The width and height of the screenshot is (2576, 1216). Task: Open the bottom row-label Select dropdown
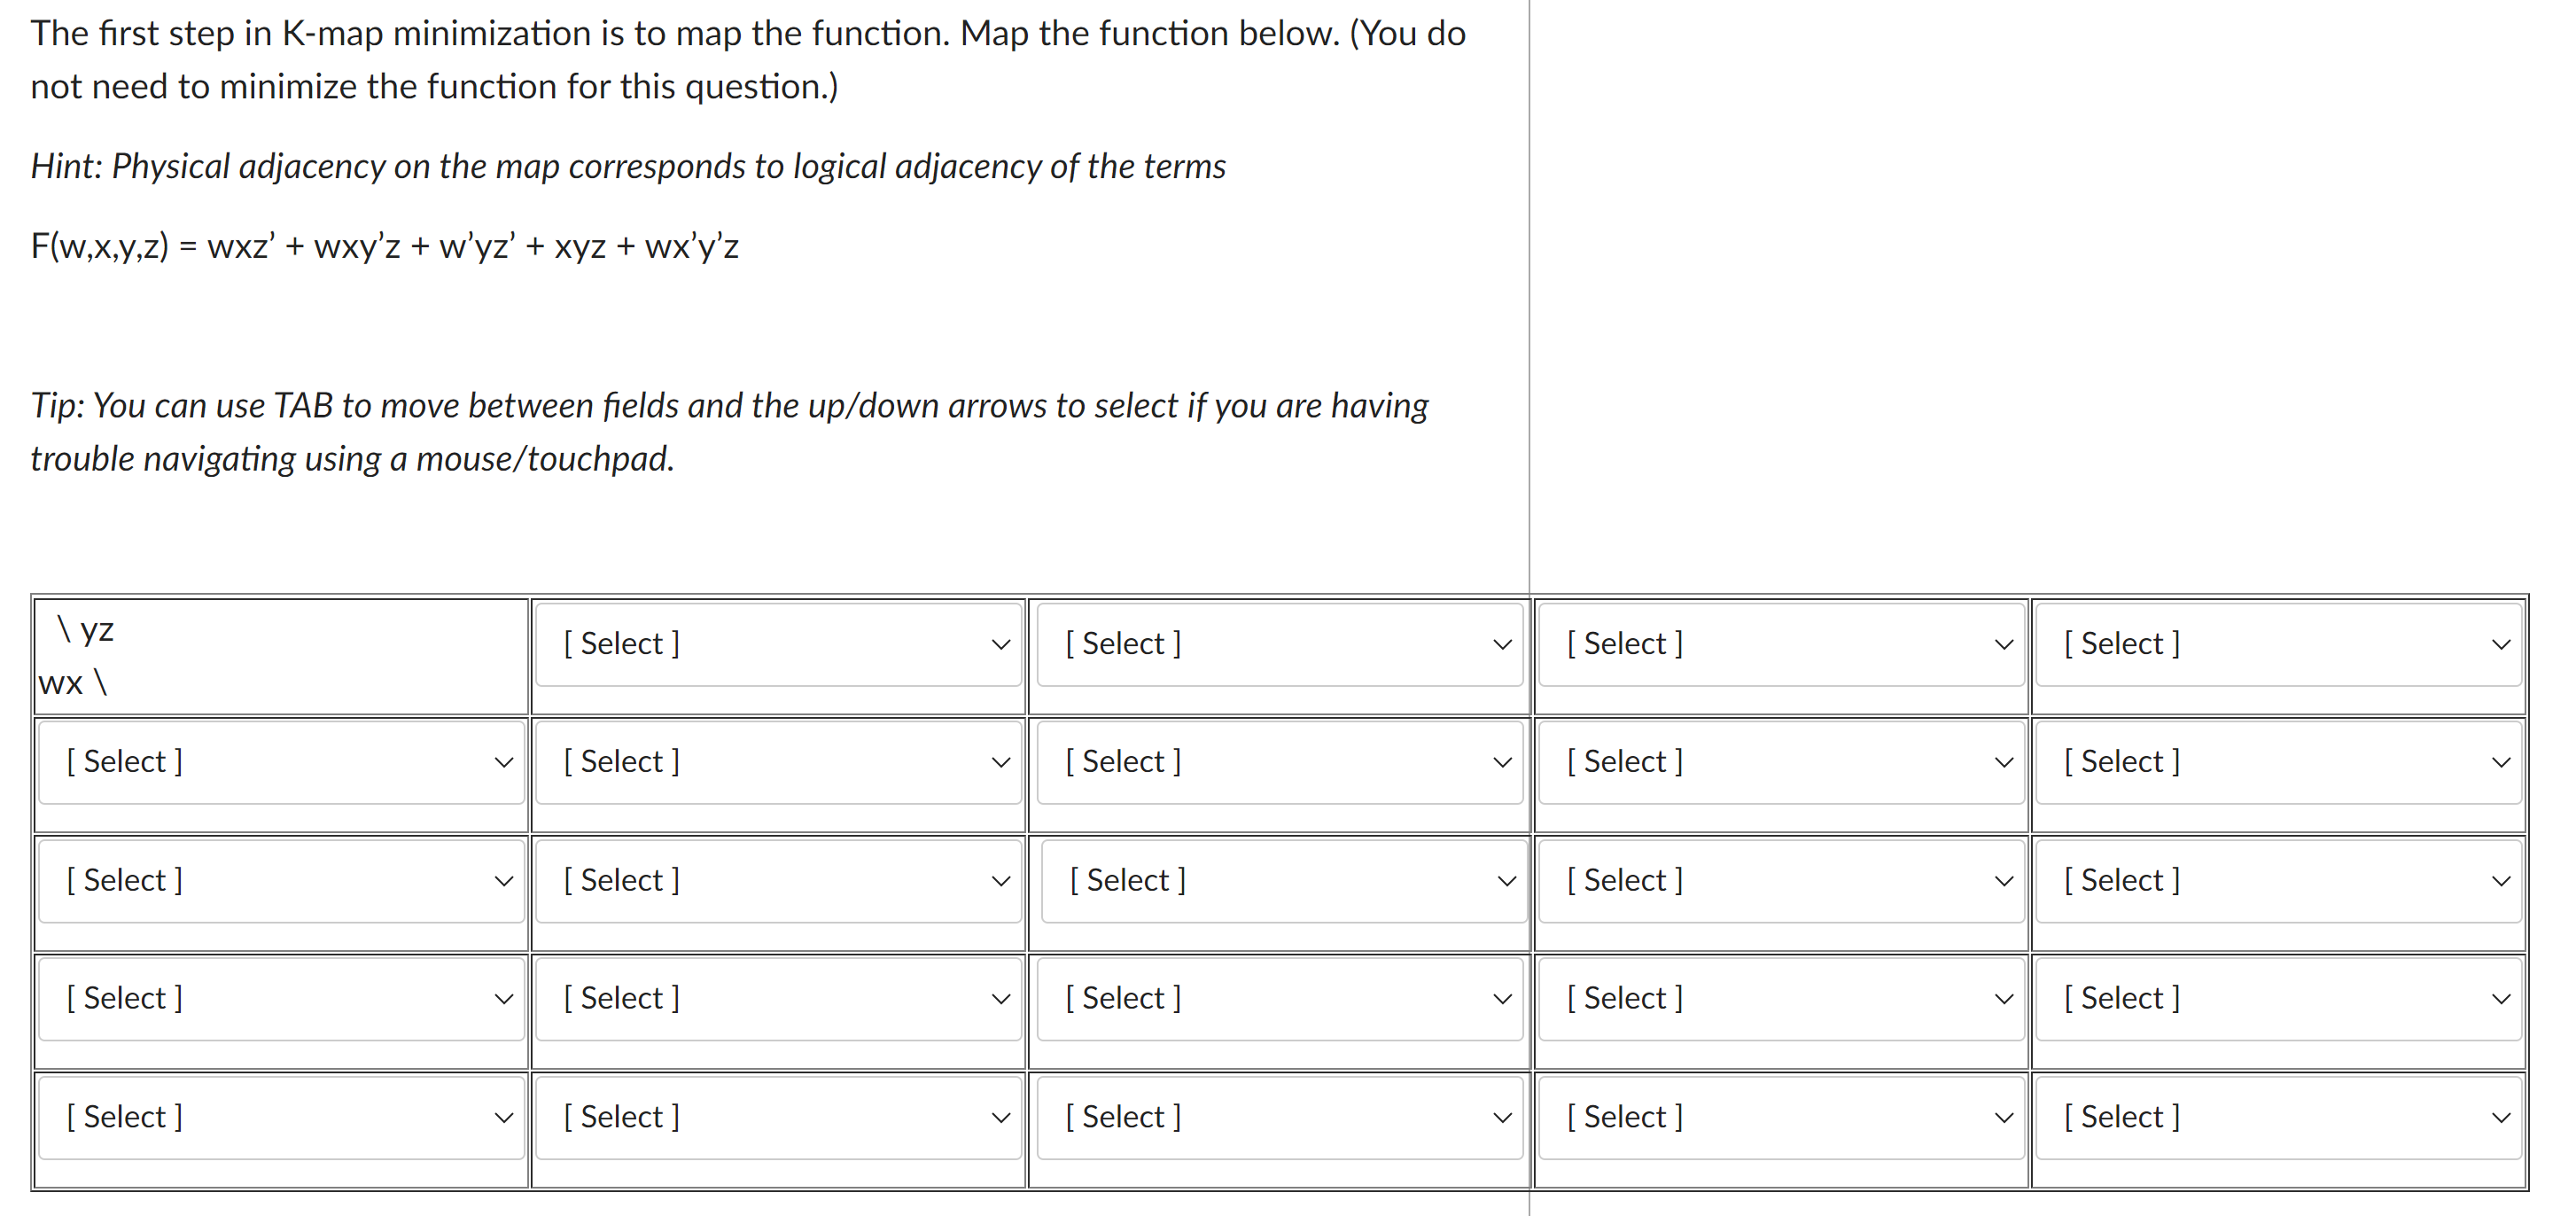280,1117
